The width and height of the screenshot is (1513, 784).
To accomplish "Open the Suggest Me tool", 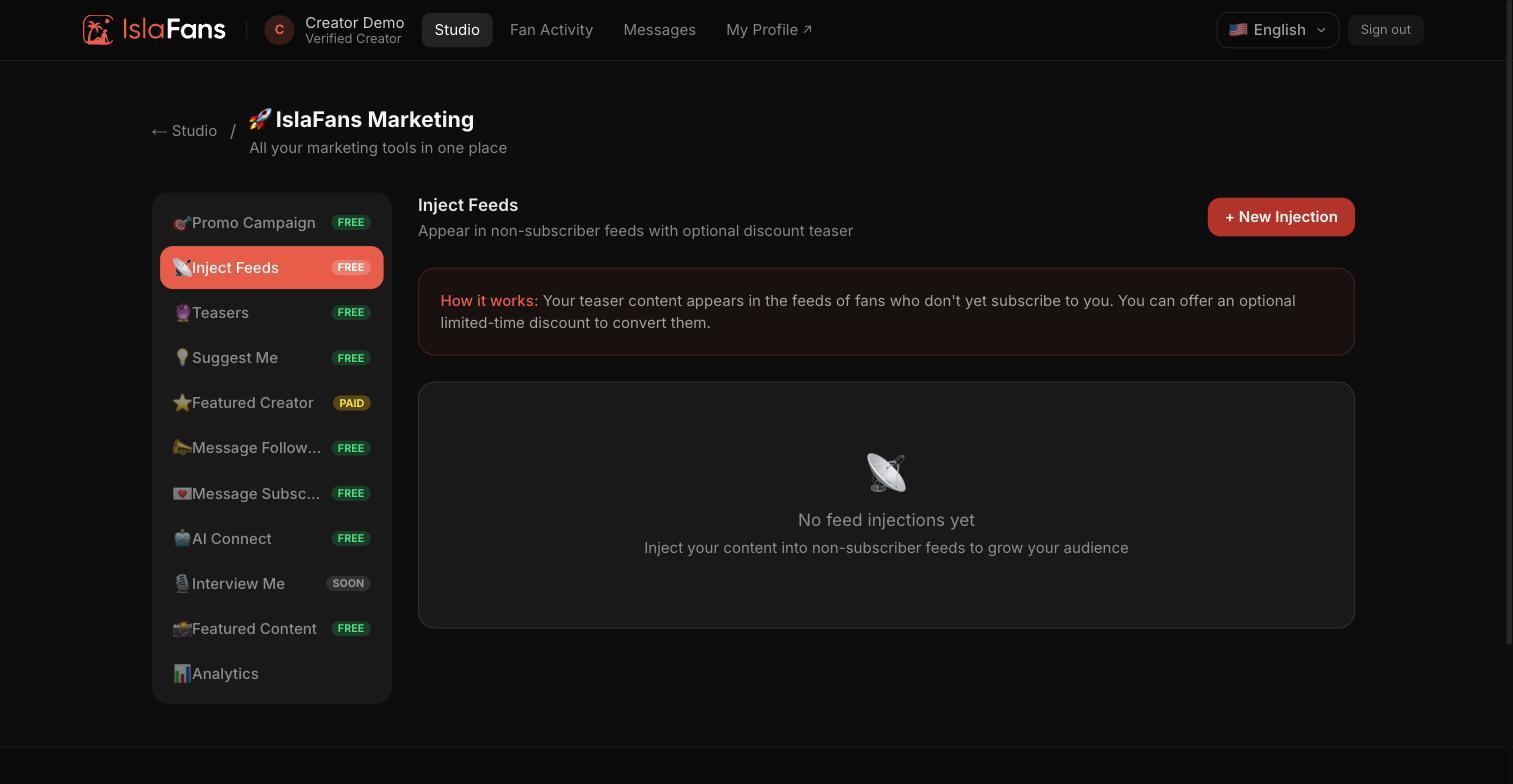I will [272, 358].
